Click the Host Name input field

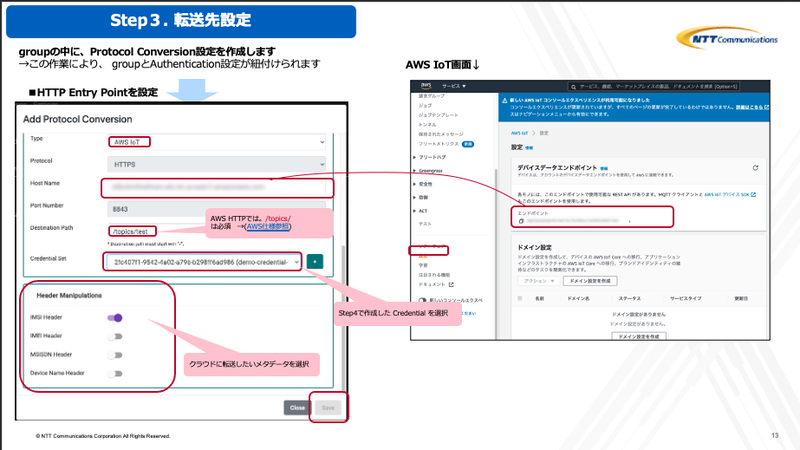(x=216, y=187)
